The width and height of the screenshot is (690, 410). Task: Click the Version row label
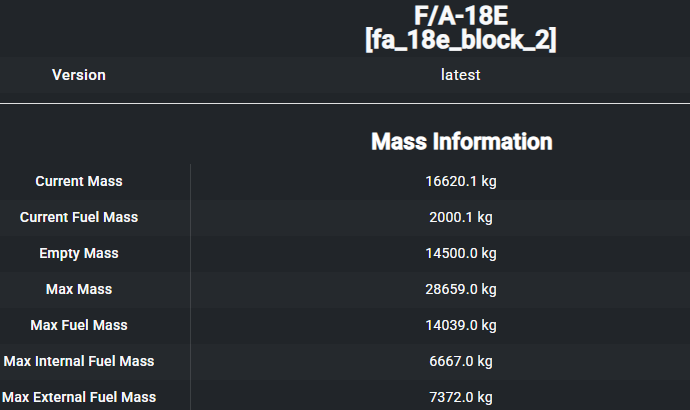click(x=79, y=75)
